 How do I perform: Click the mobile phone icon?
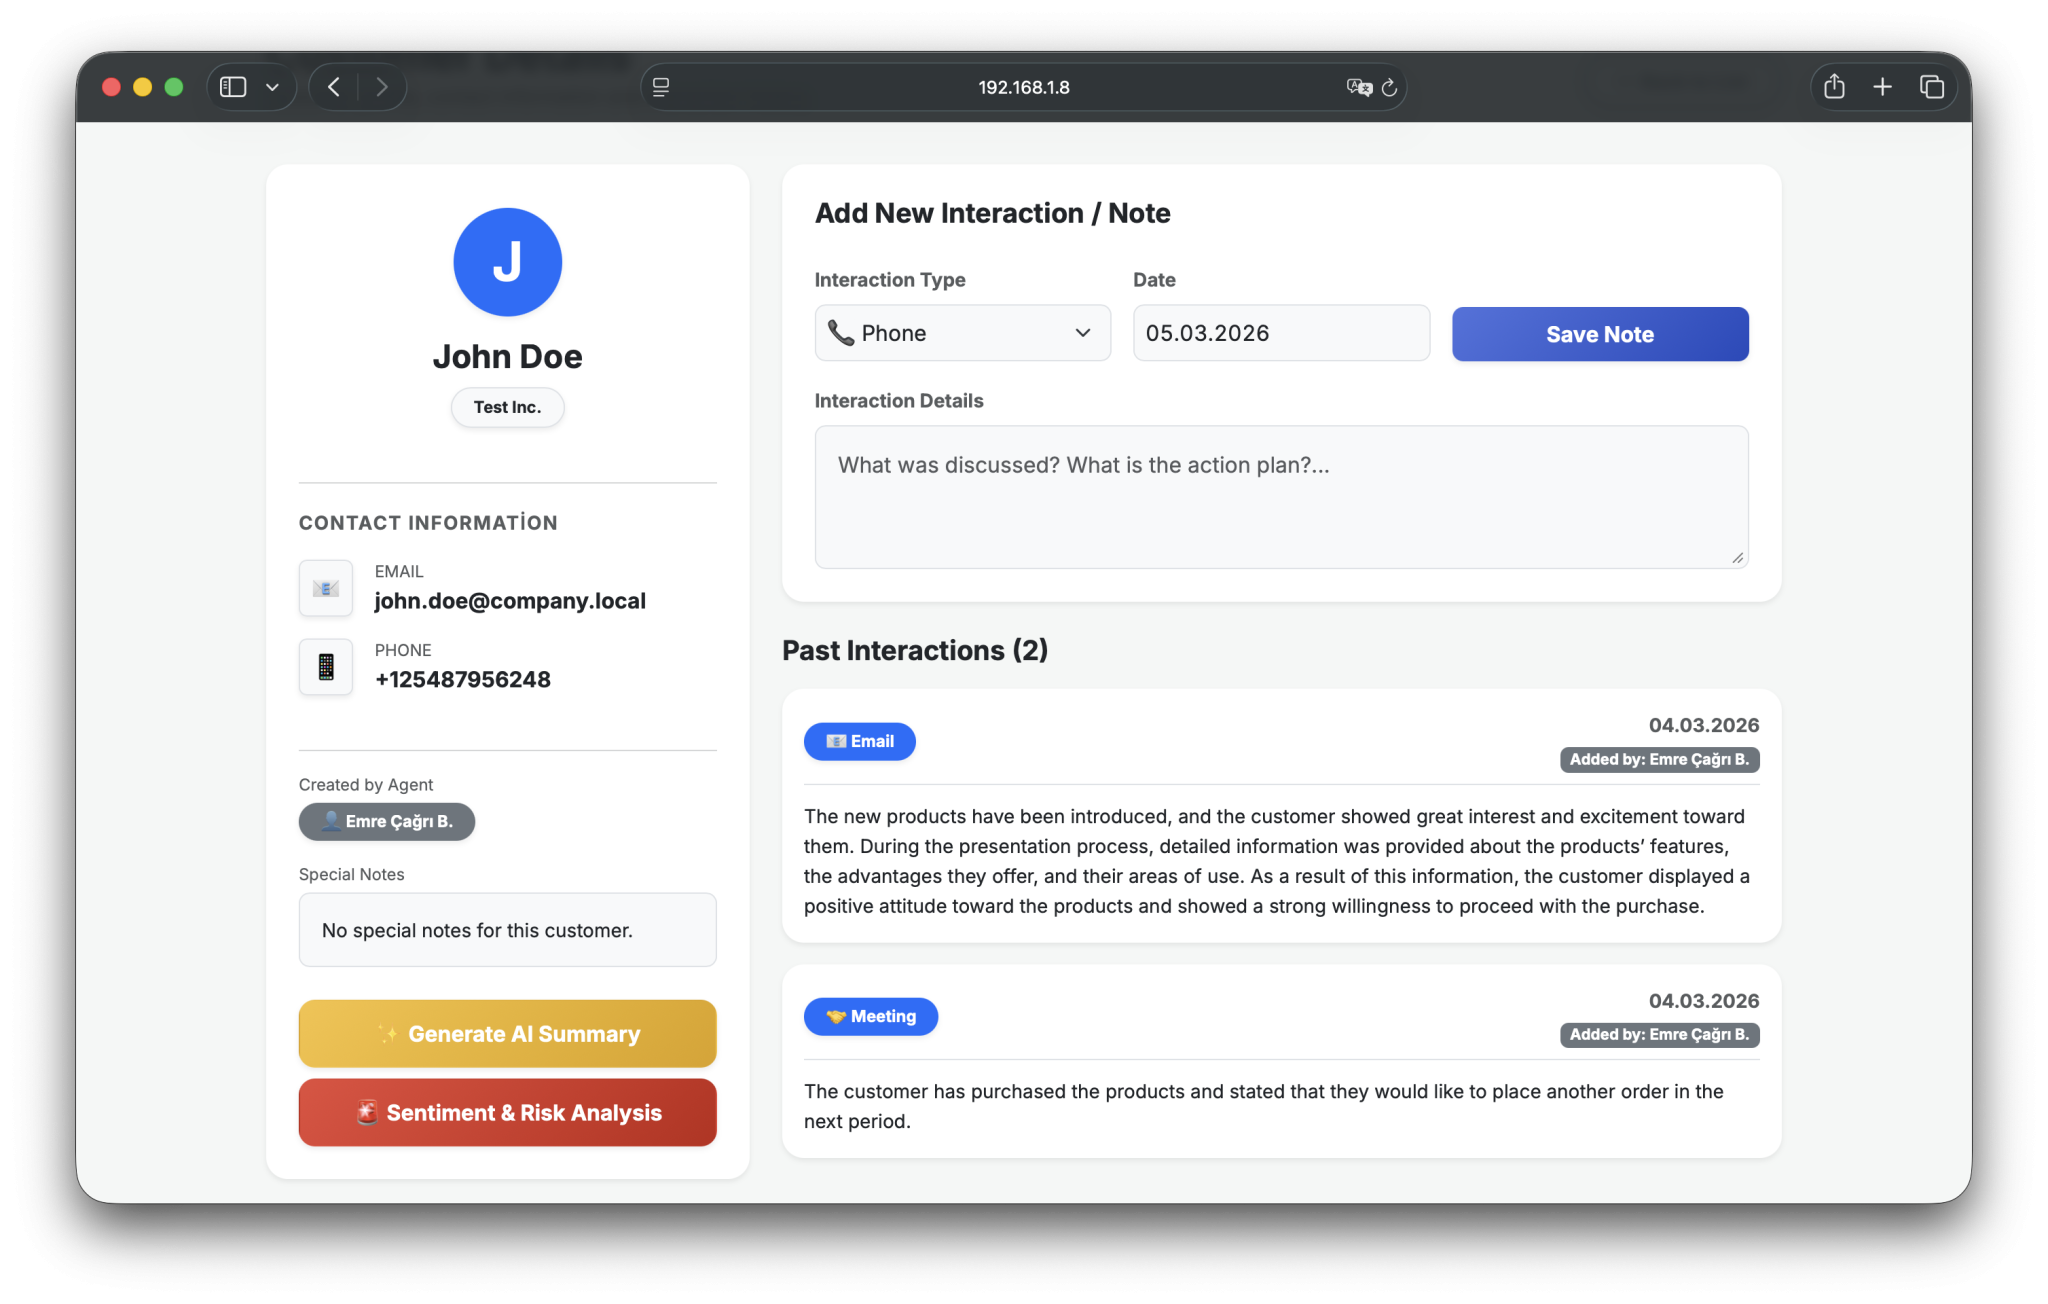click(326, 667)
